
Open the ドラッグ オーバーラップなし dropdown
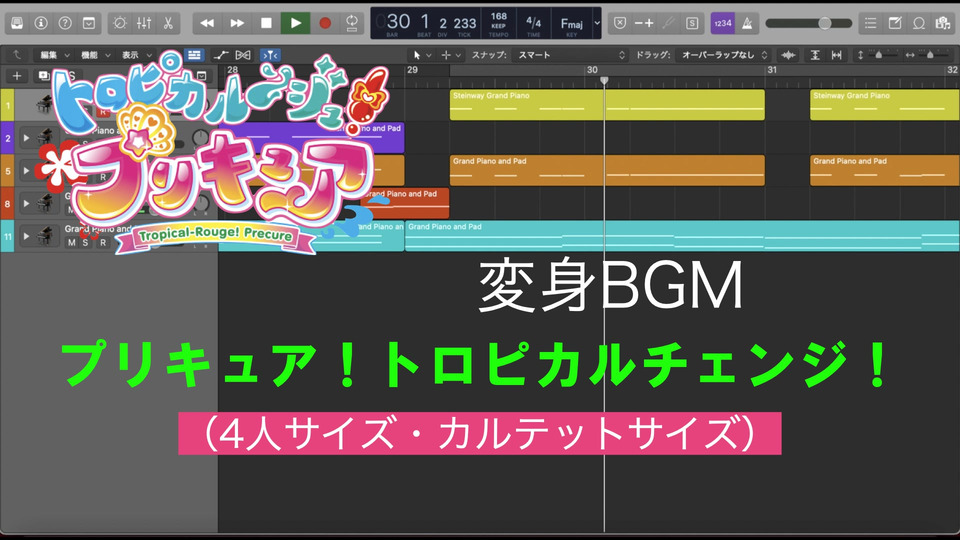pos(723,55)
